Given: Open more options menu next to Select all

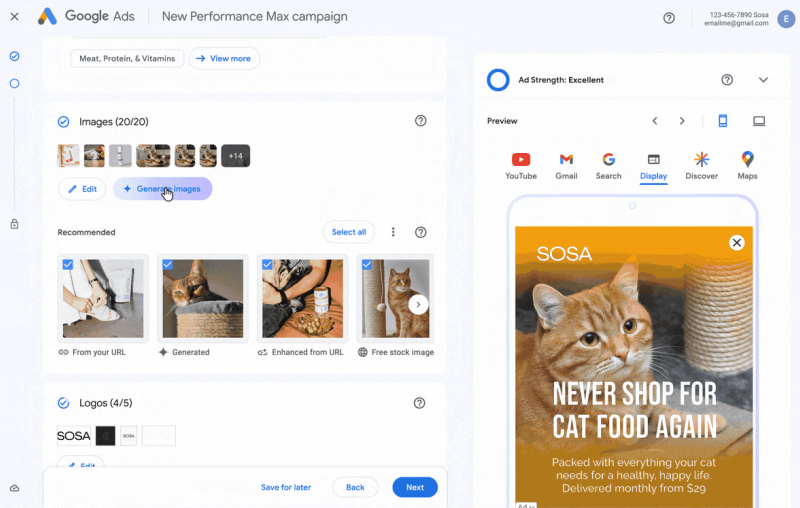Looking at the screenshot, I should click(393, 232).
